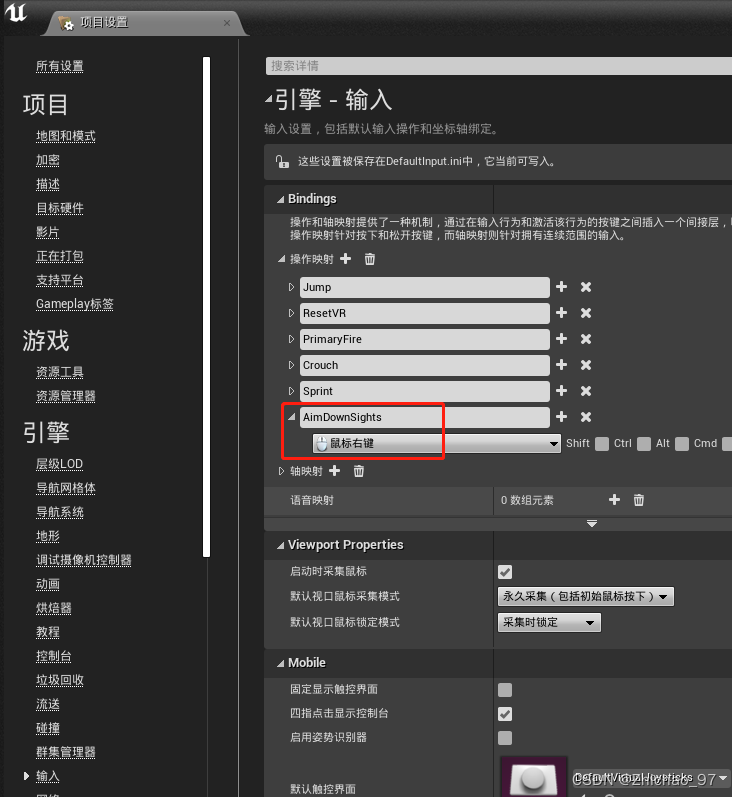The height and width of the screenshot is (797, 732).
Task: Click the 搜索详情 search field
Action: pos(499,66)
